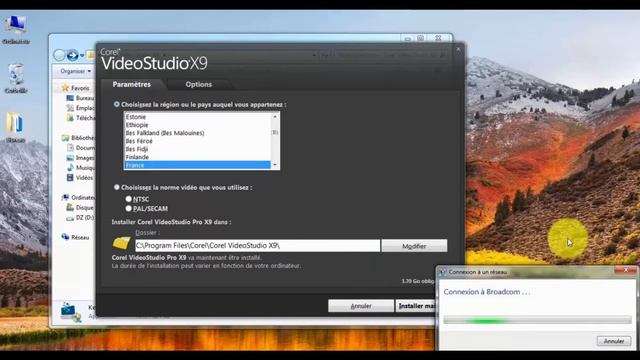Click the Modifier button
640x360 pixels.
click(414, 246)
